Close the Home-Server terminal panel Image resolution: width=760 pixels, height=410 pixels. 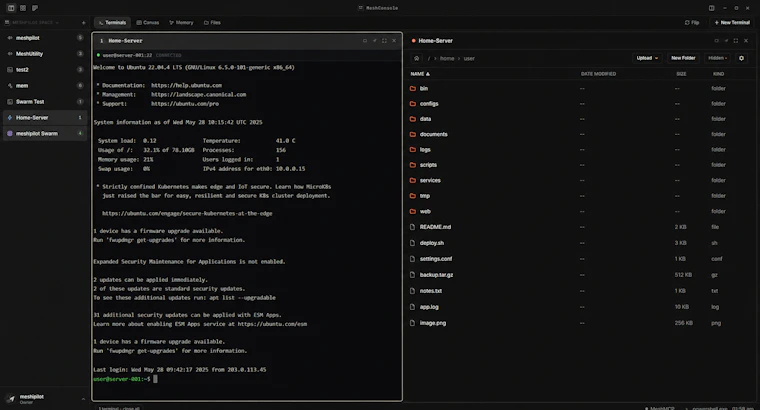394,41
